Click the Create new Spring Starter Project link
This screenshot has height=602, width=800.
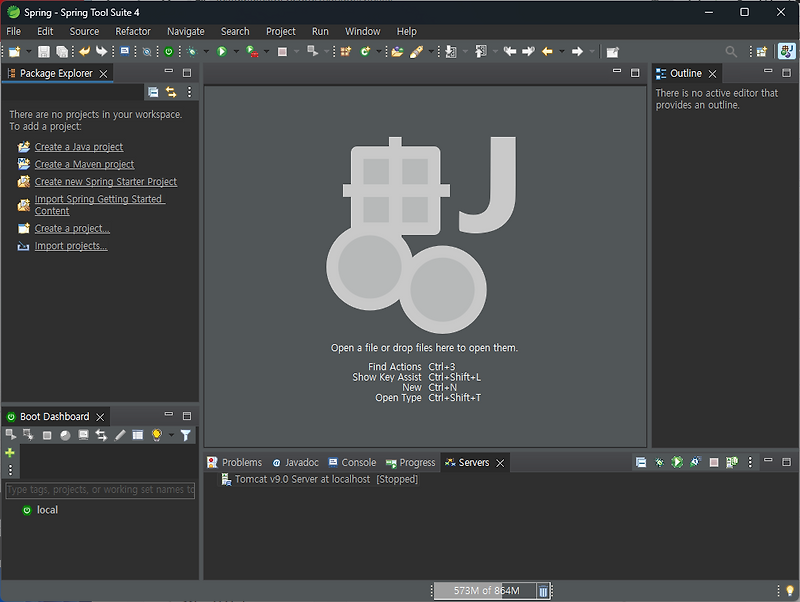(105, 182)
